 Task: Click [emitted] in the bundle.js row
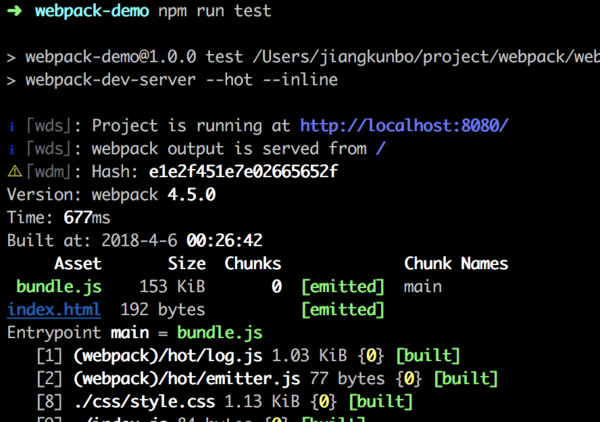343,287
